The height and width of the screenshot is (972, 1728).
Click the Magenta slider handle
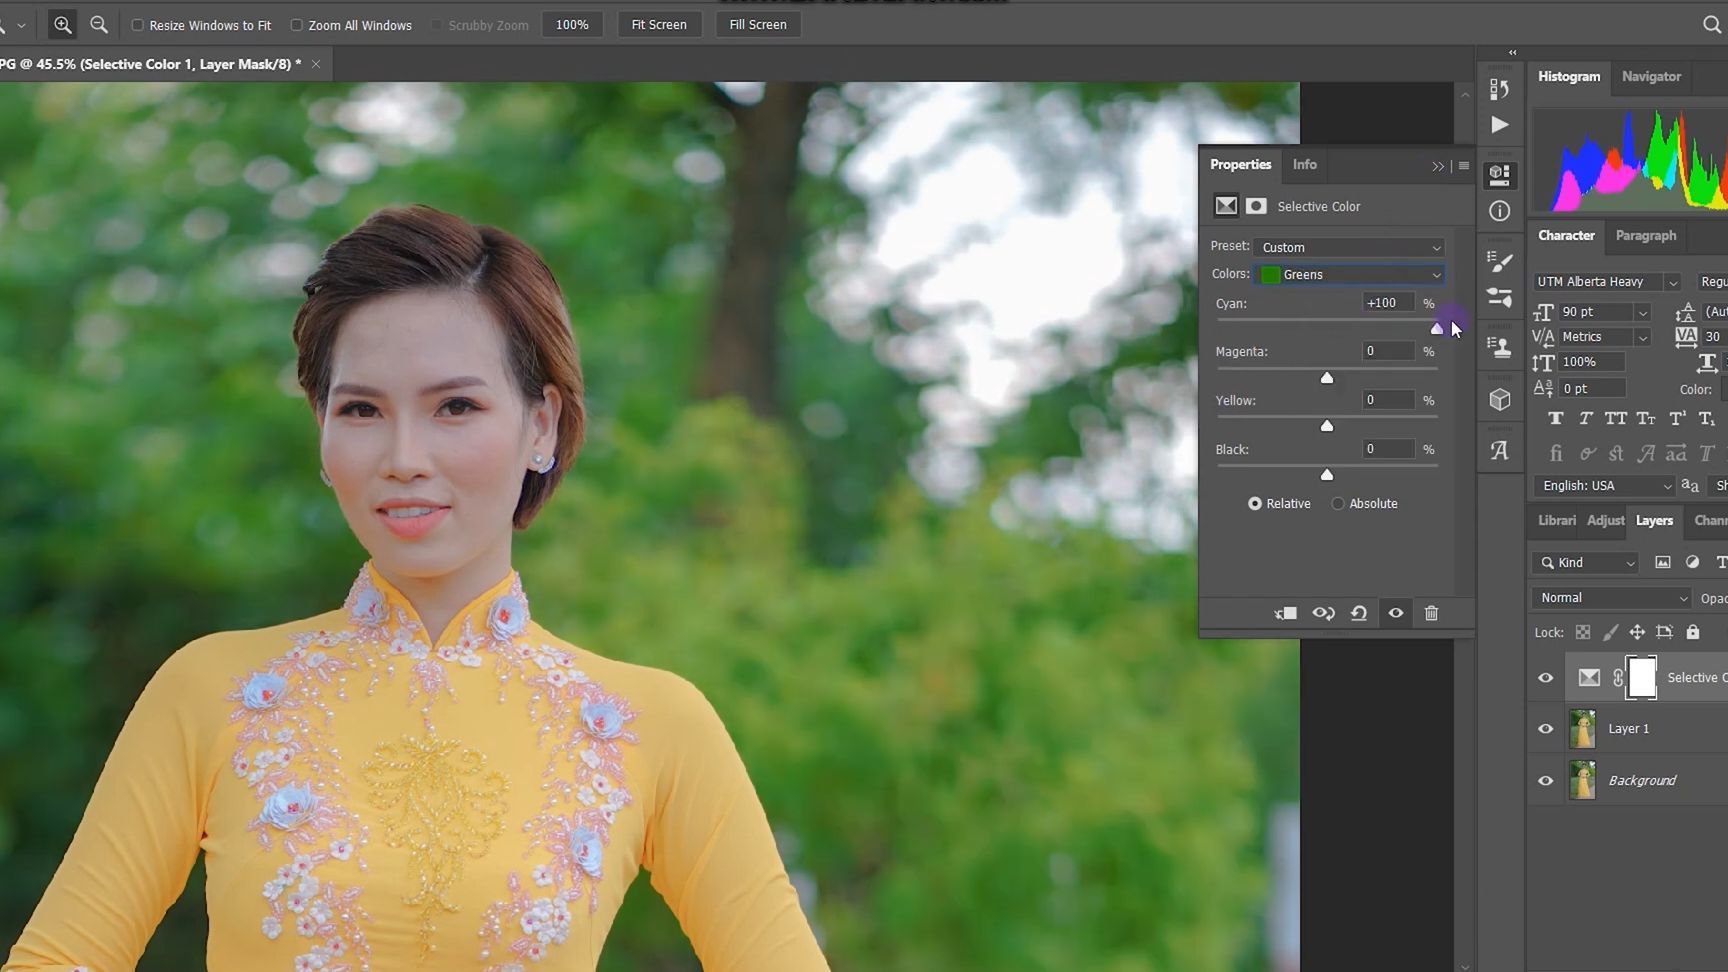pyautogui.click(x=1327, y=378)
